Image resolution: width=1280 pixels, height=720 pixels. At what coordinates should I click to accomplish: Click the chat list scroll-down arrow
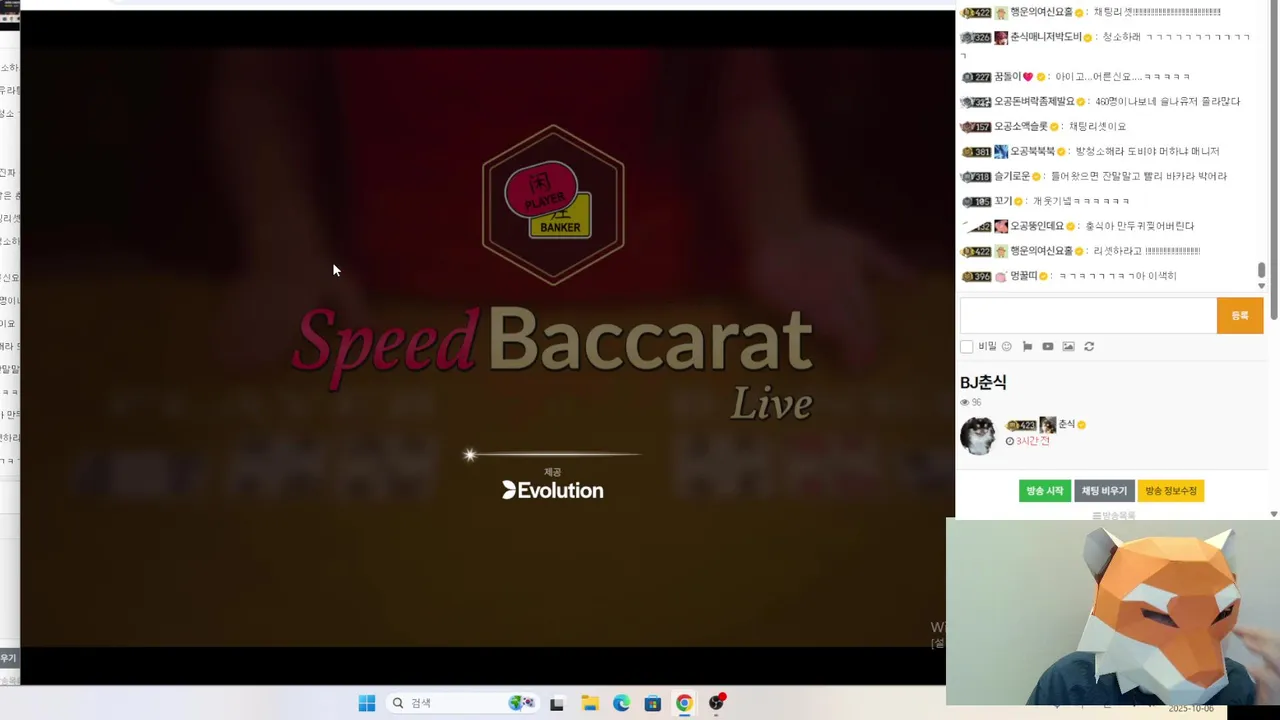[x=1261, y=286]
